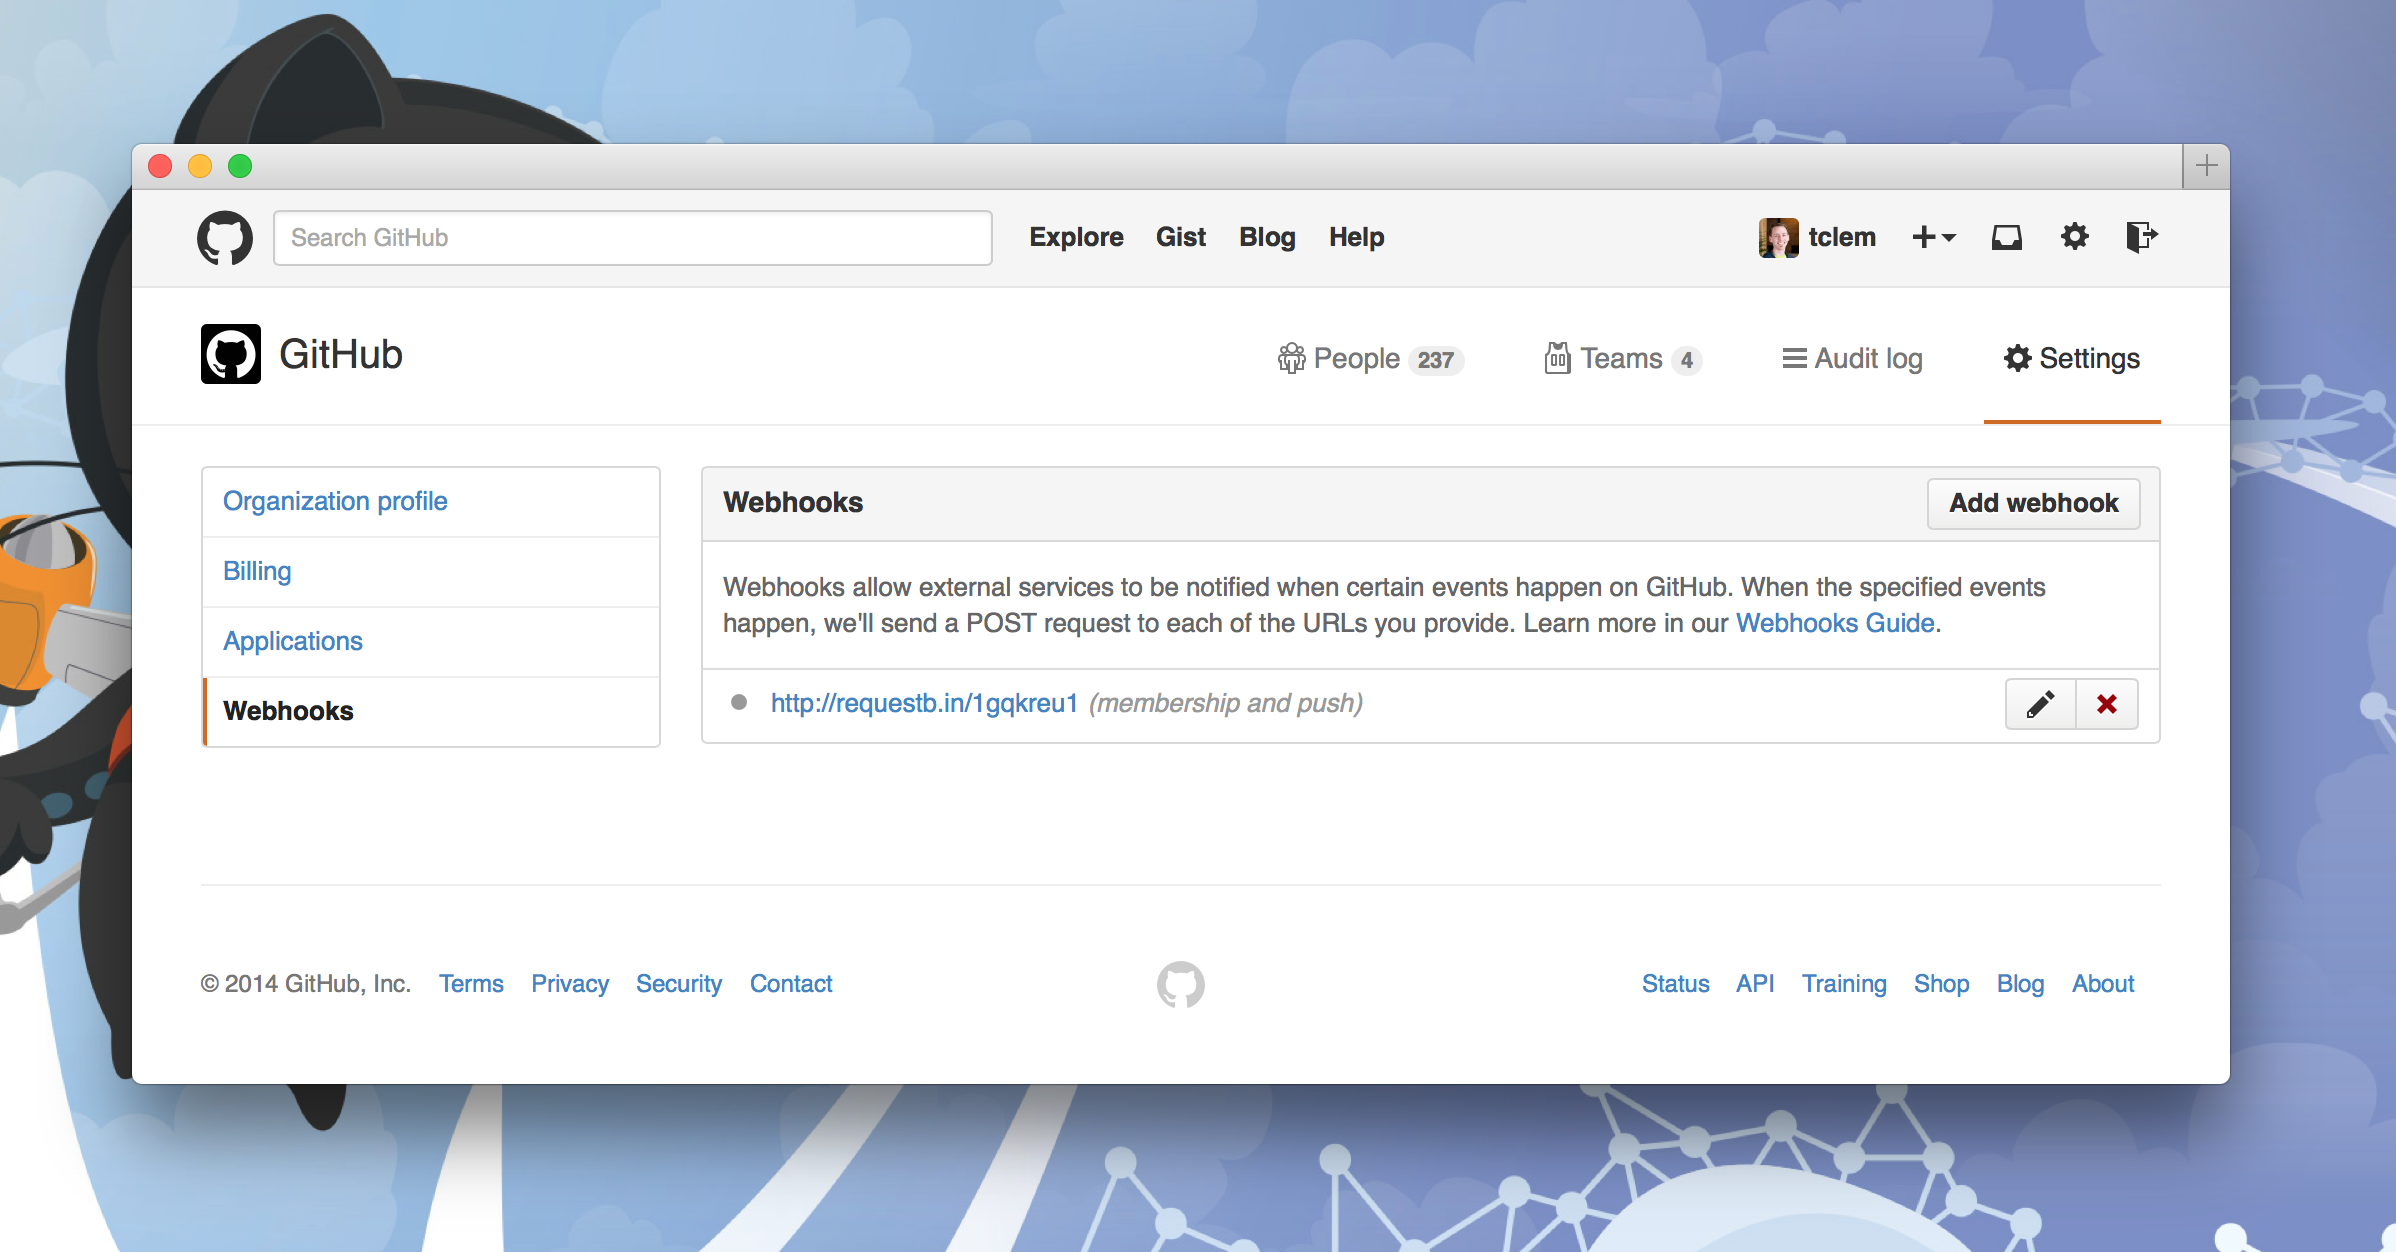Open the Audit log tab

(1853, 359)
